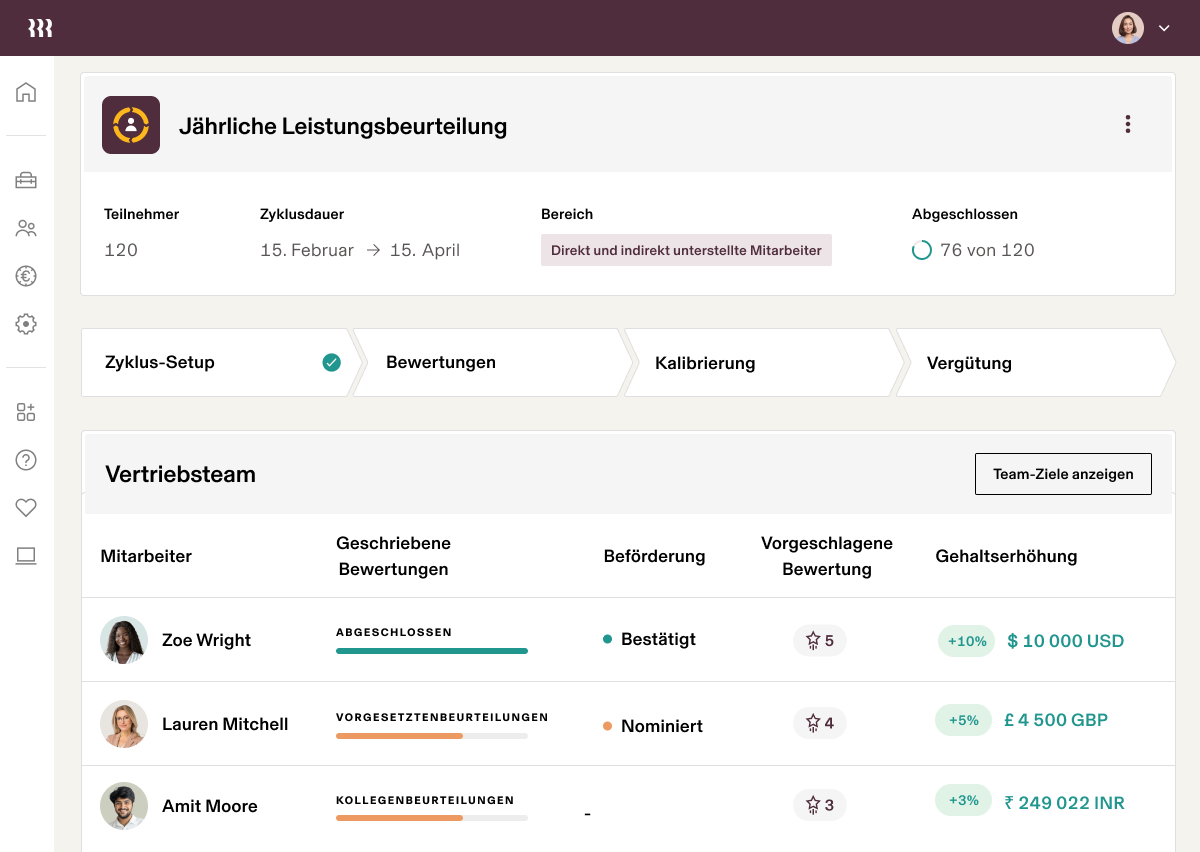Image resolution: width=1200 pixels, height=852 pixels.
Task: Click the Zyklus-Setup completed checkmark
Action: click(331, 362)
